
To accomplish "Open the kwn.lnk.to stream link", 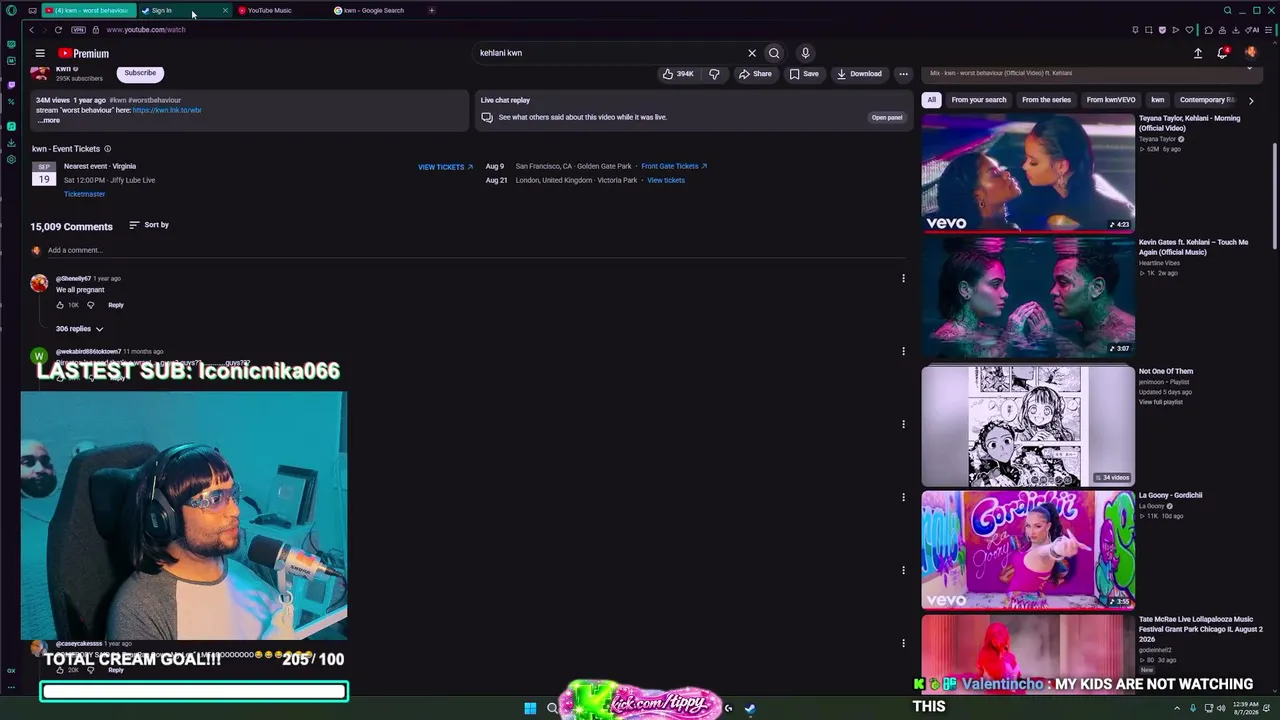I will tap(167, 110).
